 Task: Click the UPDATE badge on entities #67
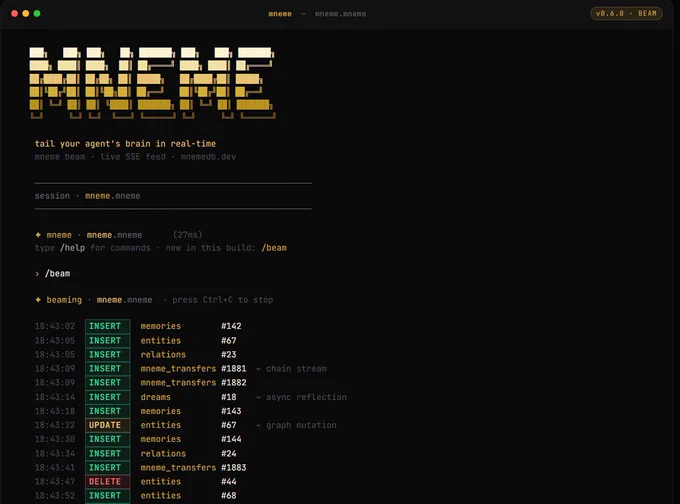pos(108,425)
